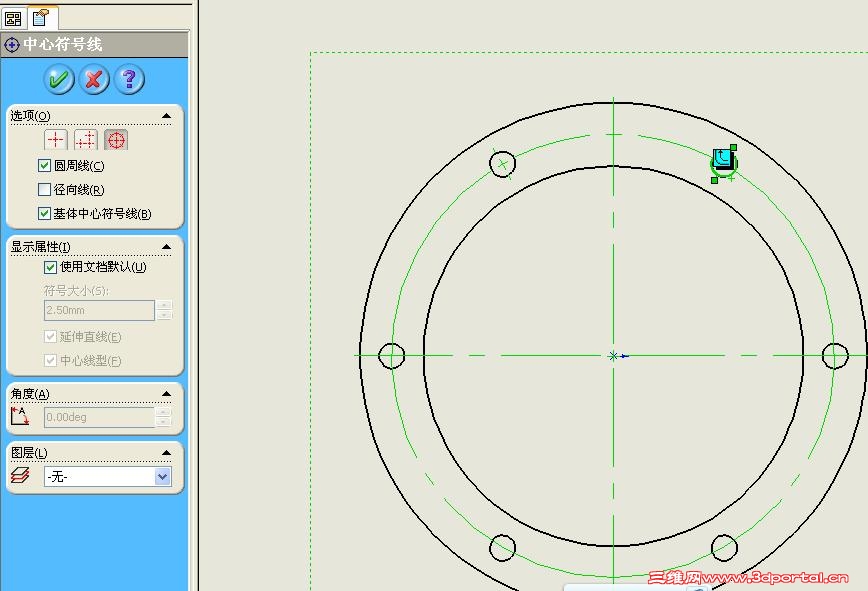The width and height of the screenshot is (868, 591).
Task: Click the center point of the flange
Action: pos(613,356)
